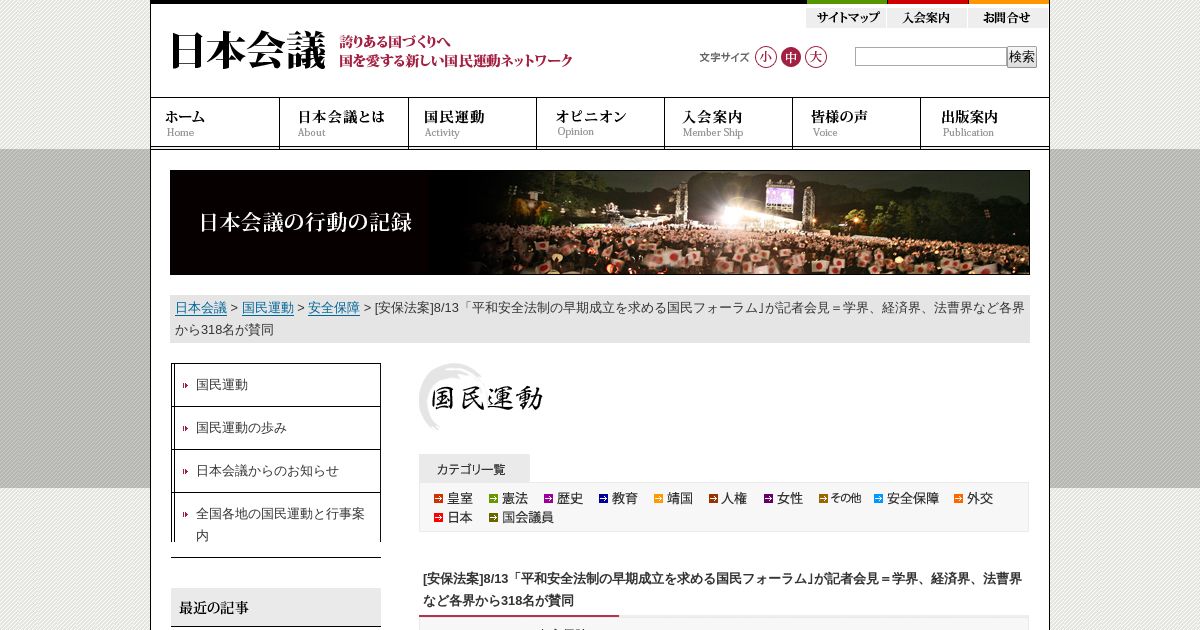Click the blue arrow icon beside 安全保障
Screen dimensions: 1200x630
(878, 498)
